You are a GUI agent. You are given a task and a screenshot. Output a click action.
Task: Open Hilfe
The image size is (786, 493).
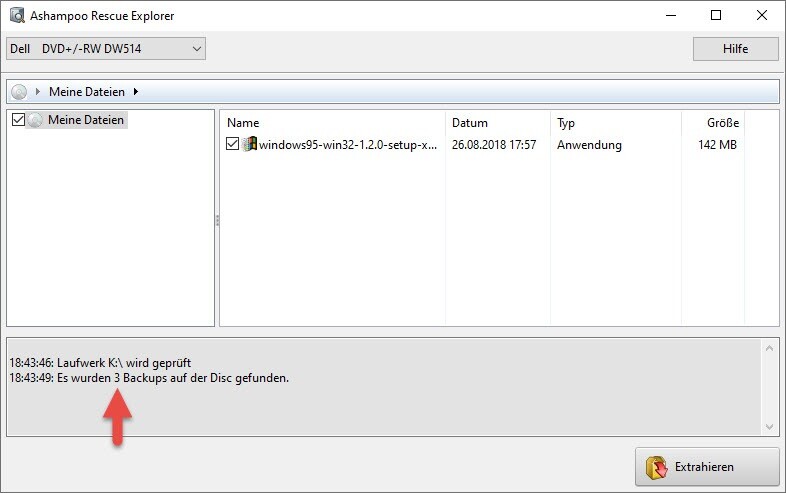735,49
